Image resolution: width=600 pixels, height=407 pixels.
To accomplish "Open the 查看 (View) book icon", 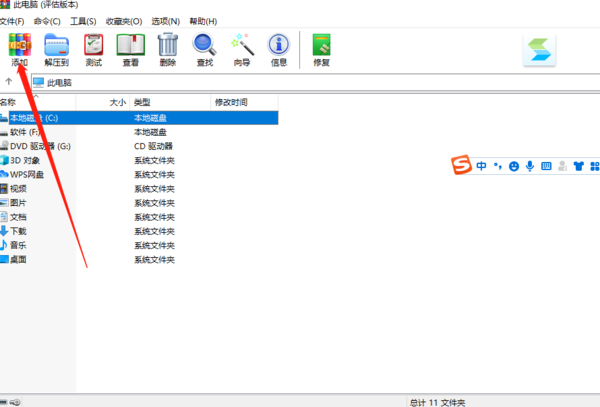I will (130, 46).
